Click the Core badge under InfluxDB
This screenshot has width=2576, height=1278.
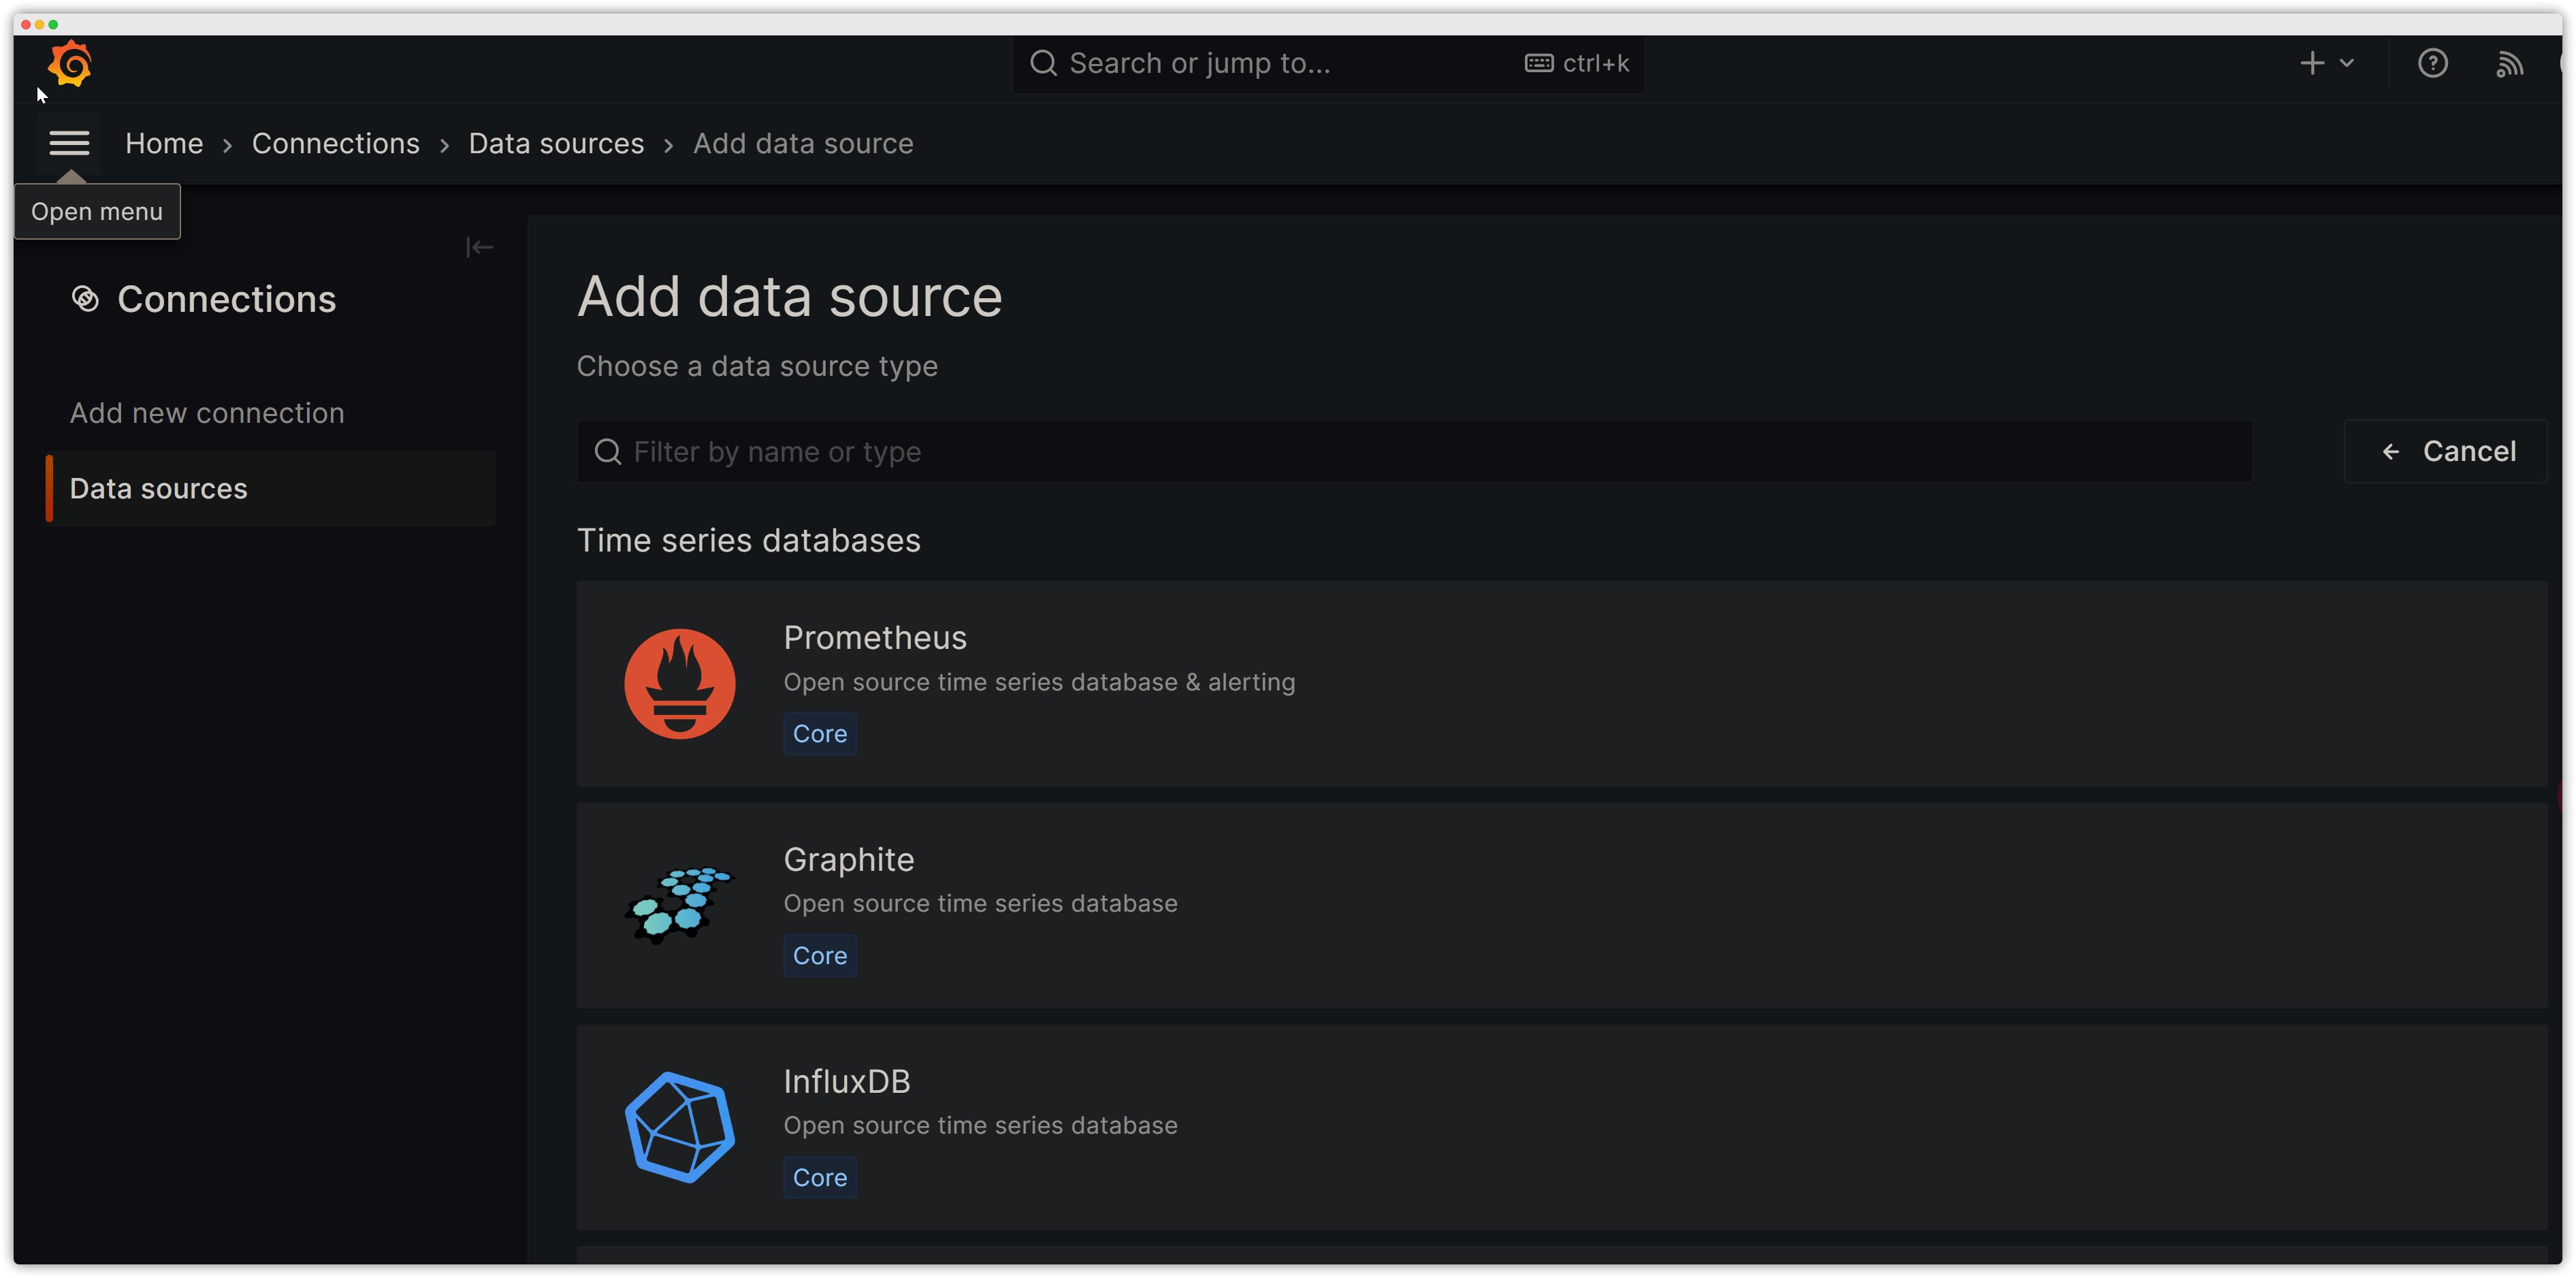(820, 1178)
